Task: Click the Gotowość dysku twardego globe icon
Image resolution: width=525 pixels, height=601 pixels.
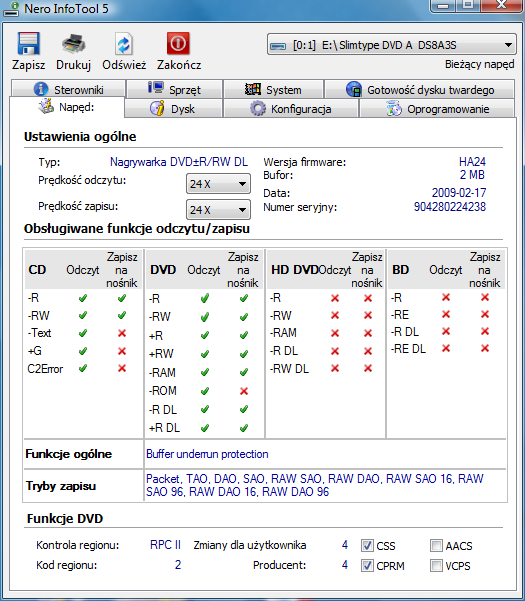Action: 354,89
